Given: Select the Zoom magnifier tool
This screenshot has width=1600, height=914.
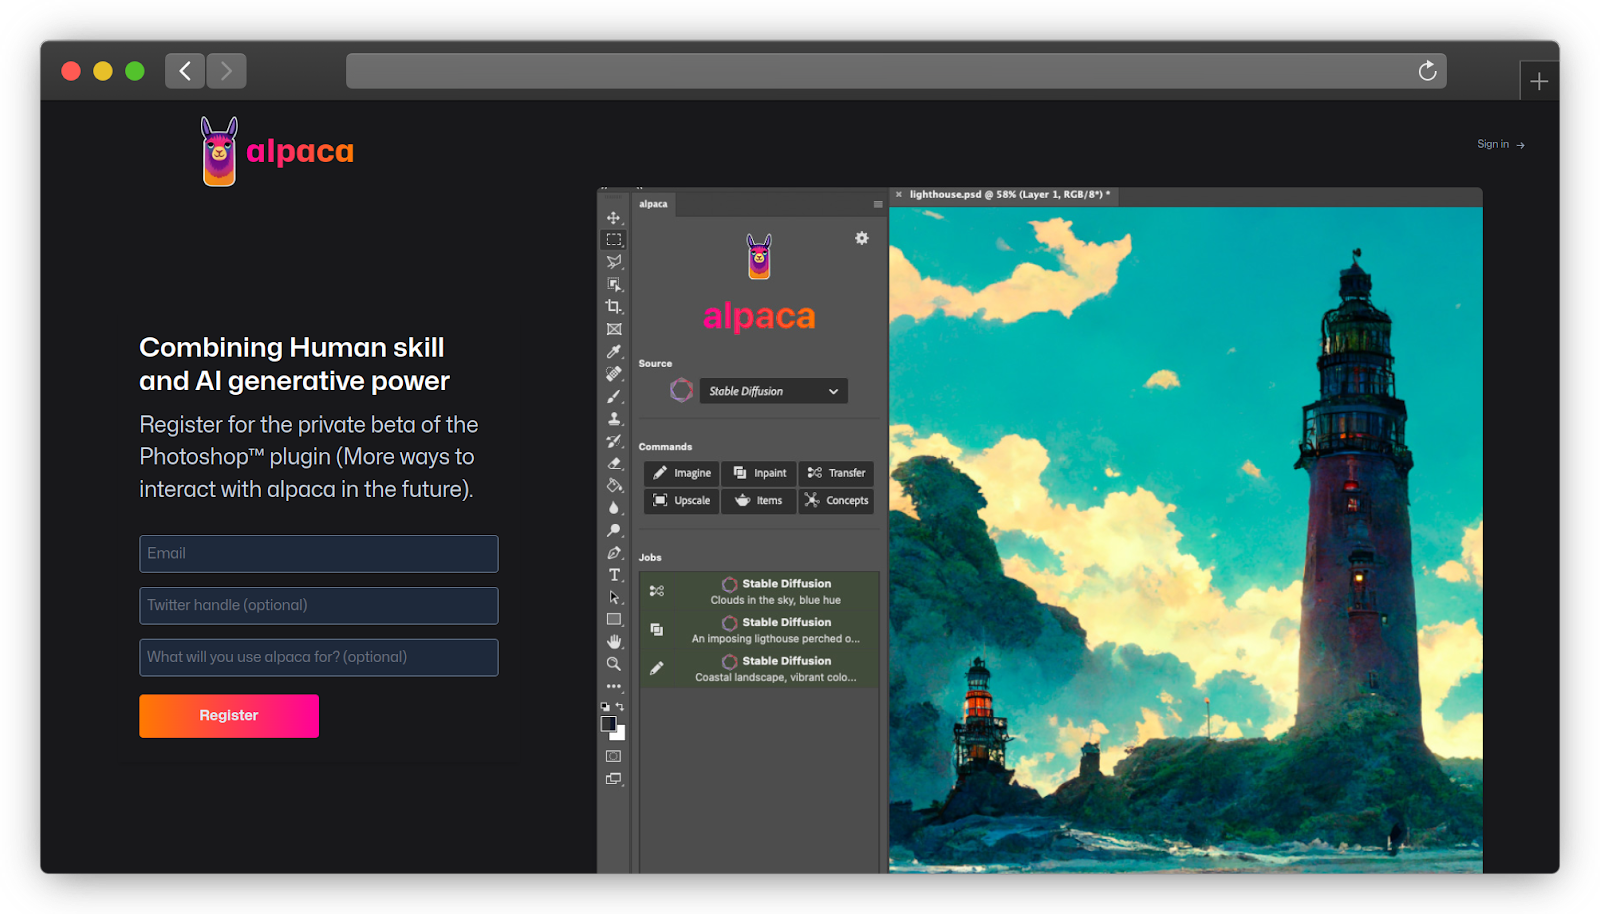Looking at the screenshot, I should coord(613,664).
